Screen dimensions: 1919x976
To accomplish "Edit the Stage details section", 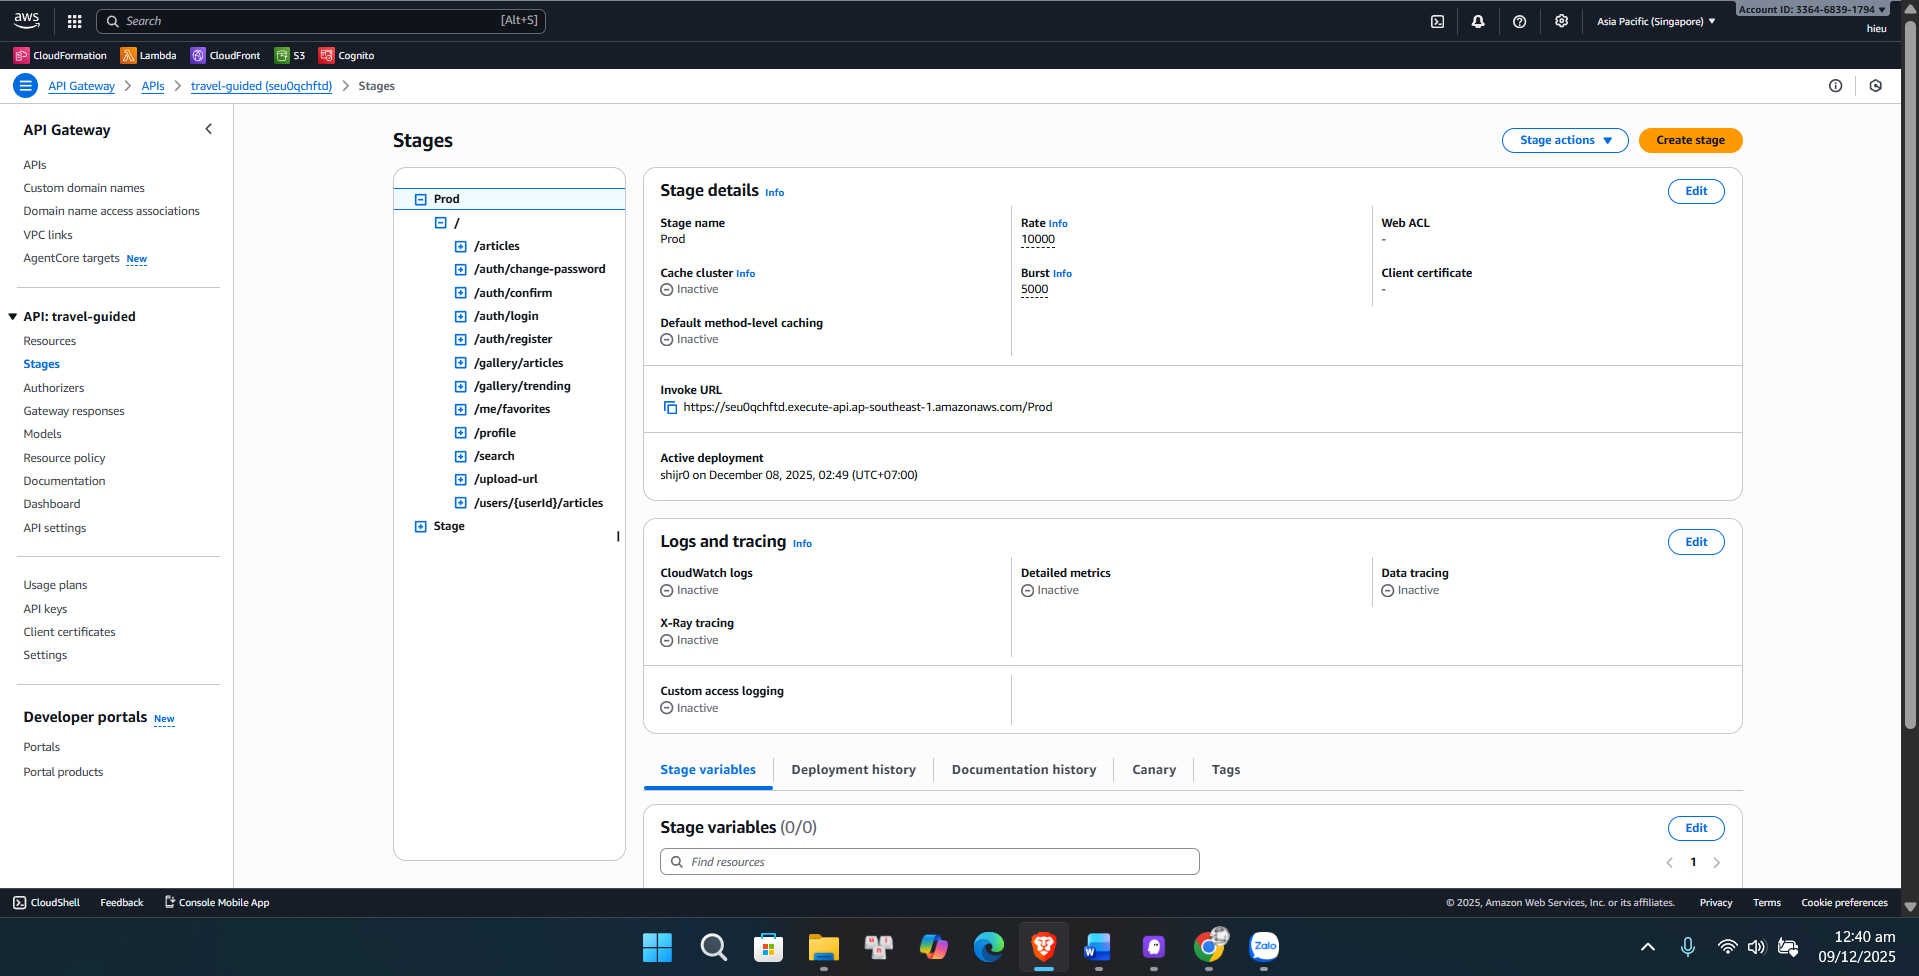I will (1695, 191).
